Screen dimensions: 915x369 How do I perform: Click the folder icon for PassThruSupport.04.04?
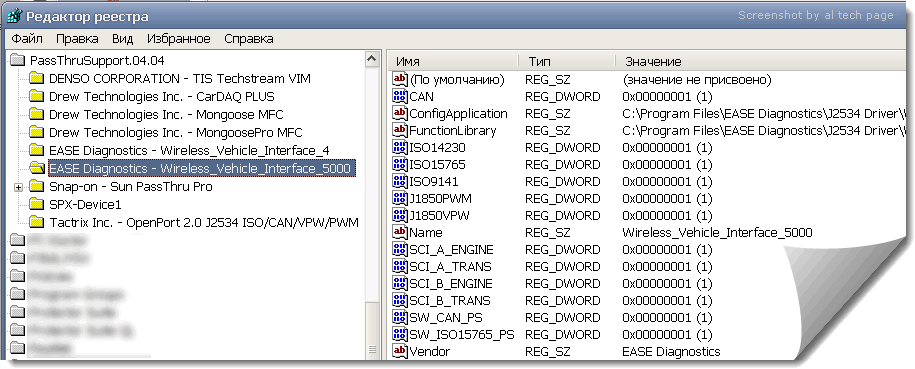(x=18, y=60)
